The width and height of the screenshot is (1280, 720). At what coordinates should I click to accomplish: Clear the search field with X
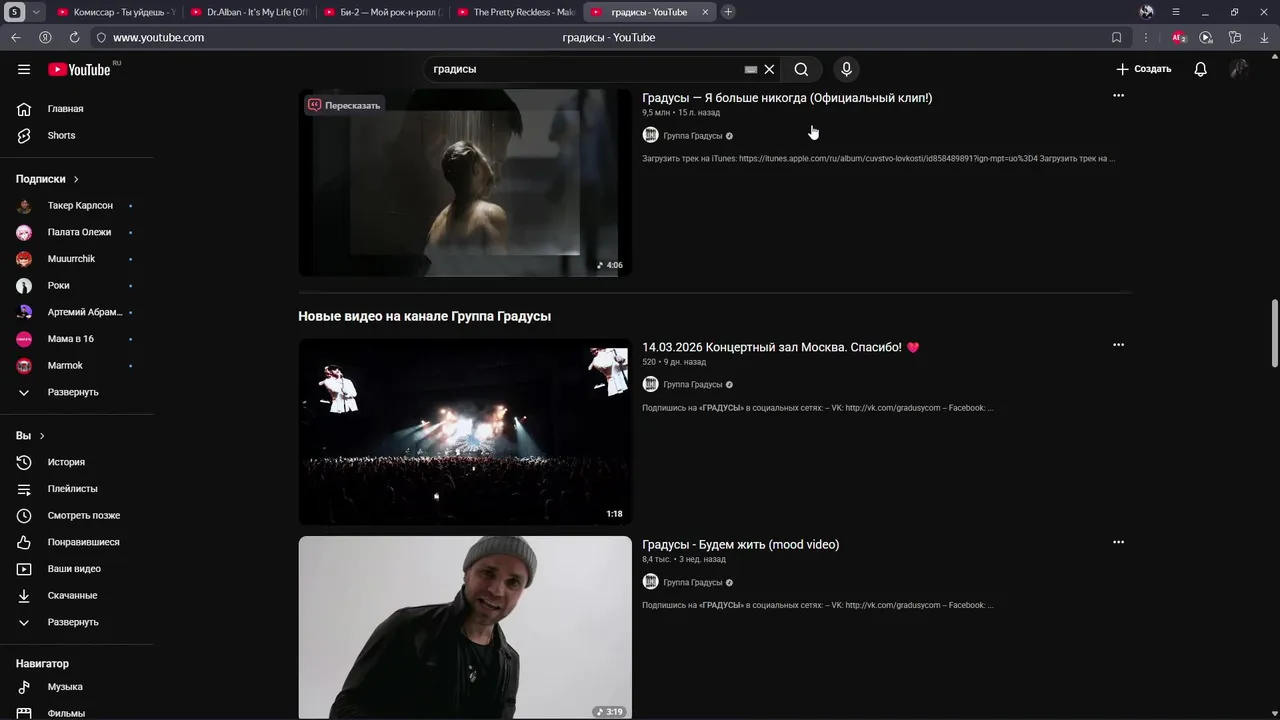[769, 69]
